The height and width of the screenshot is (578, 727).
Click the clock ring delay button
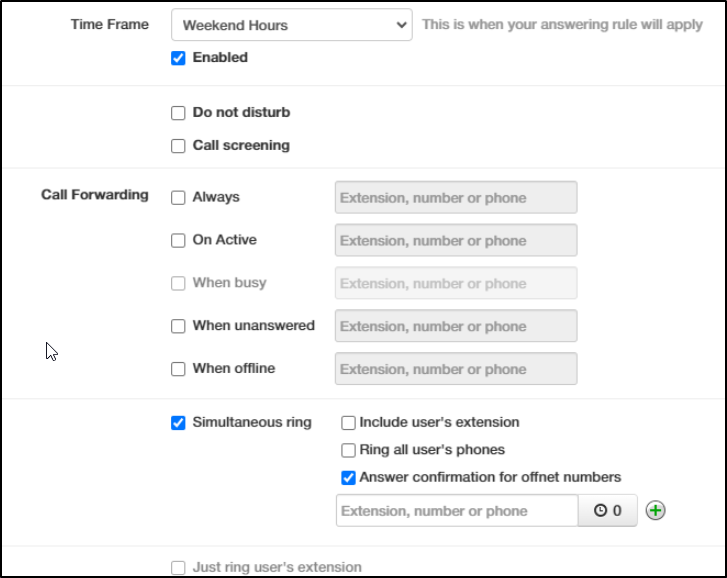608,511
